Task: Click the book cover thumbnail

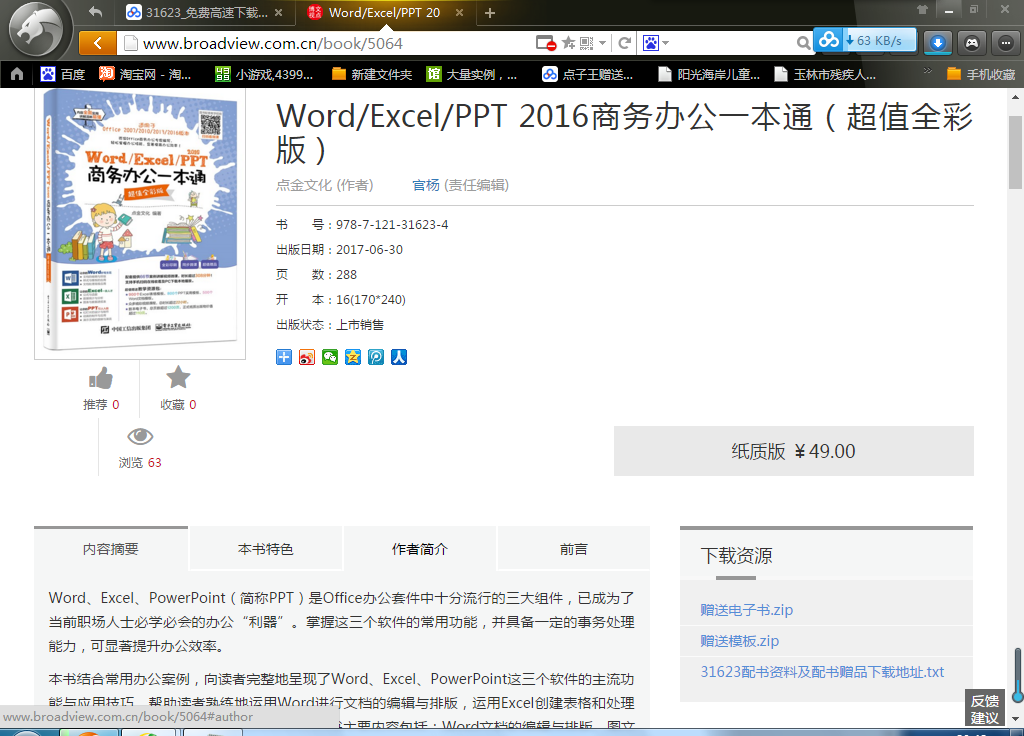Action: coord(140,222)
